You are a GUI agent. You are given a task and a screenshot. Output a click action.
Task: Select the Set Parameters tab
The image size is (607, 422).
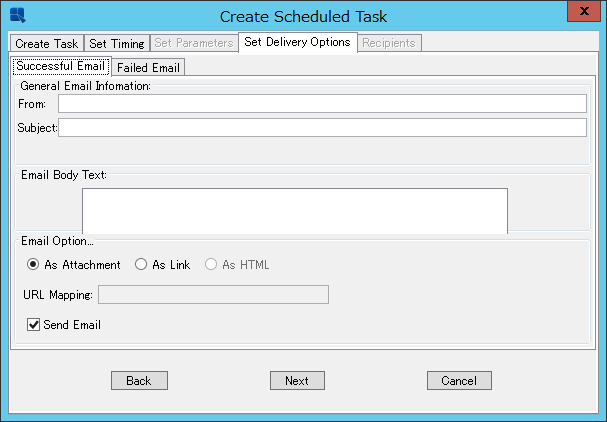(194, 43)
